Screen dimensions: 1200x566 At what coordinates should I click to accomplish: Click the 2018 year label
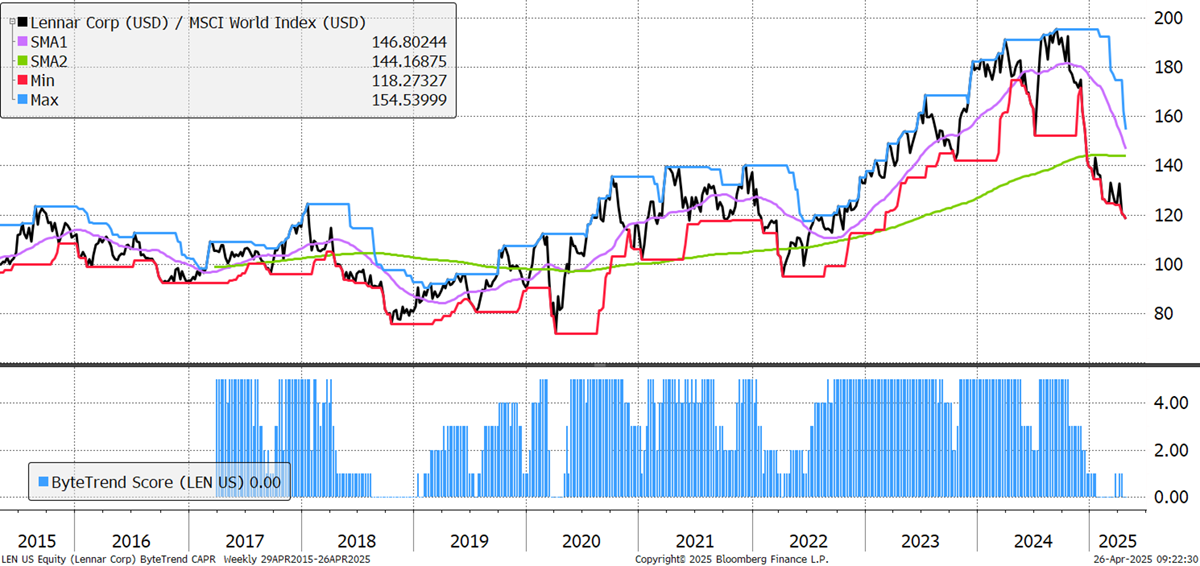coord(358,541)
